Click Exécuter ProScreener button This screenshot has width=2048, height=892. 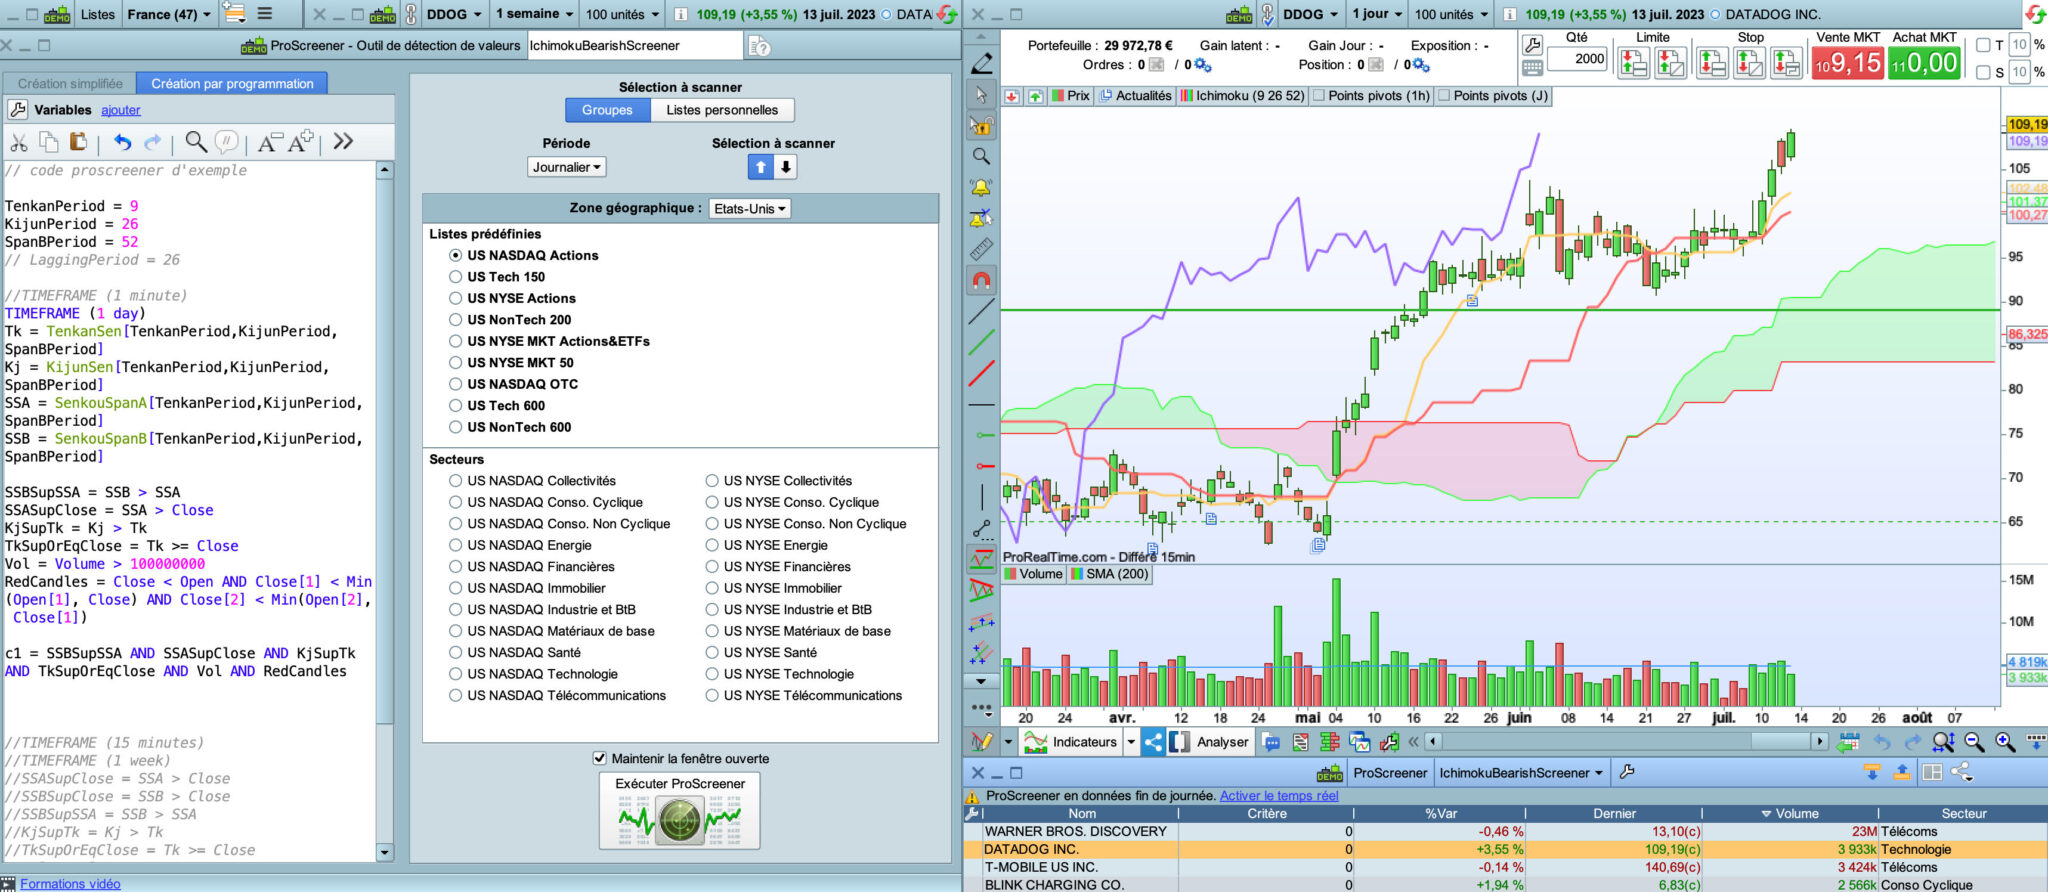(x=680, y=811)
